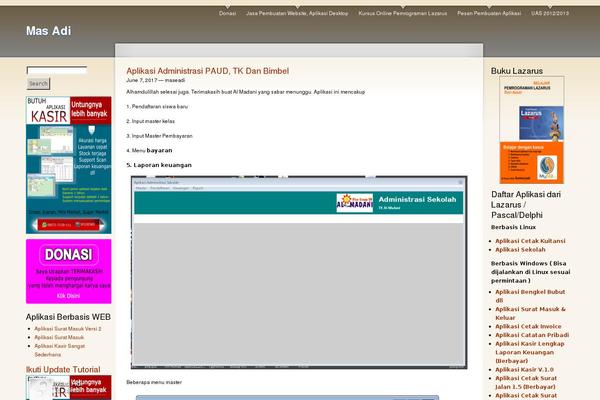The width and height of the screenshot is (600, 400).
Task: Open the Aplikasi Surat Masuk web link
Action: coord(59,338)
